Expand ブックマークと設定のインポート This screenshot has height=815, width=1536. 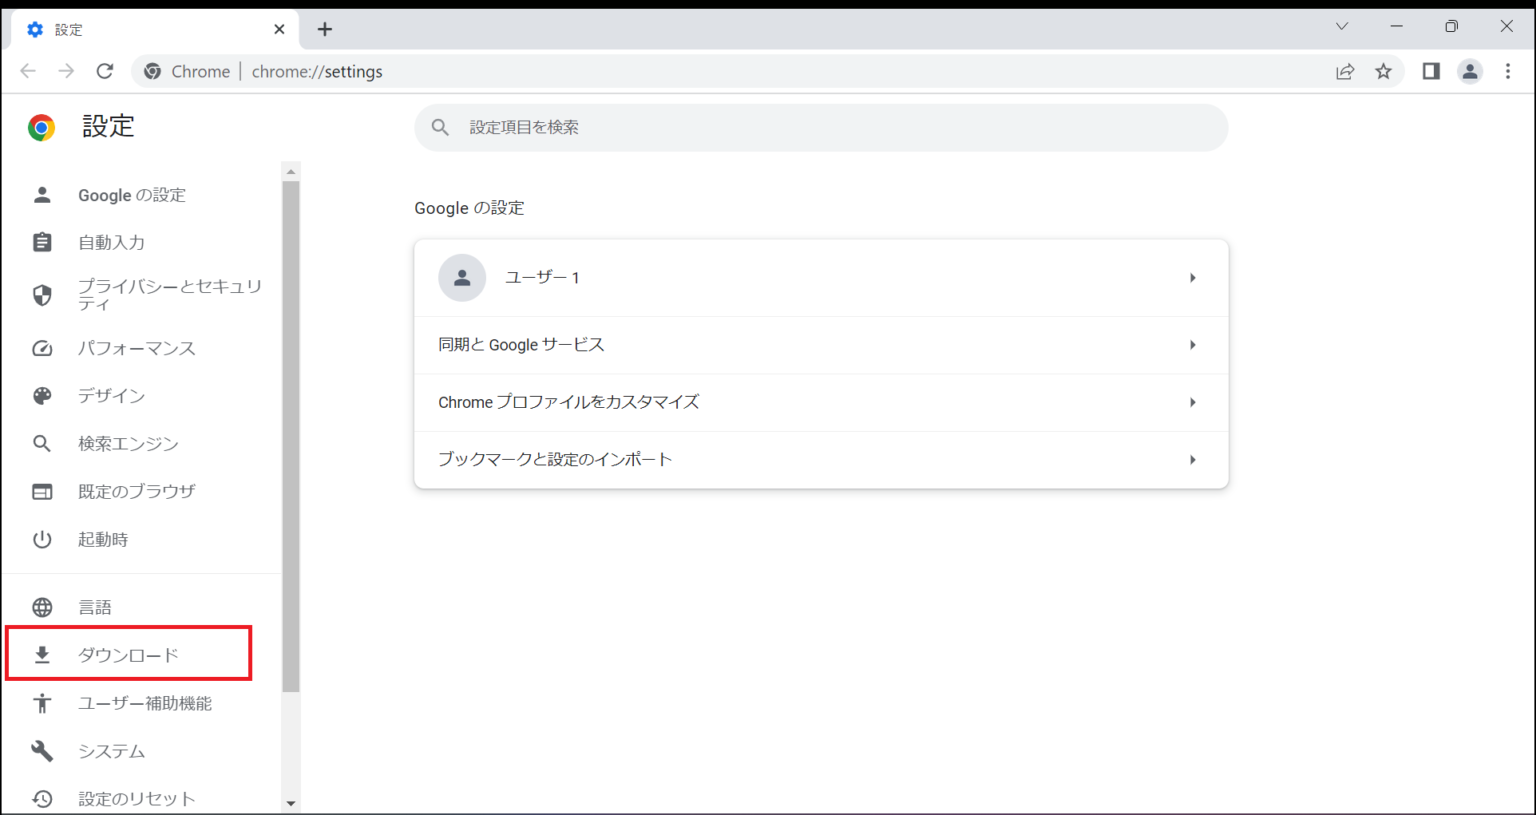820,459
